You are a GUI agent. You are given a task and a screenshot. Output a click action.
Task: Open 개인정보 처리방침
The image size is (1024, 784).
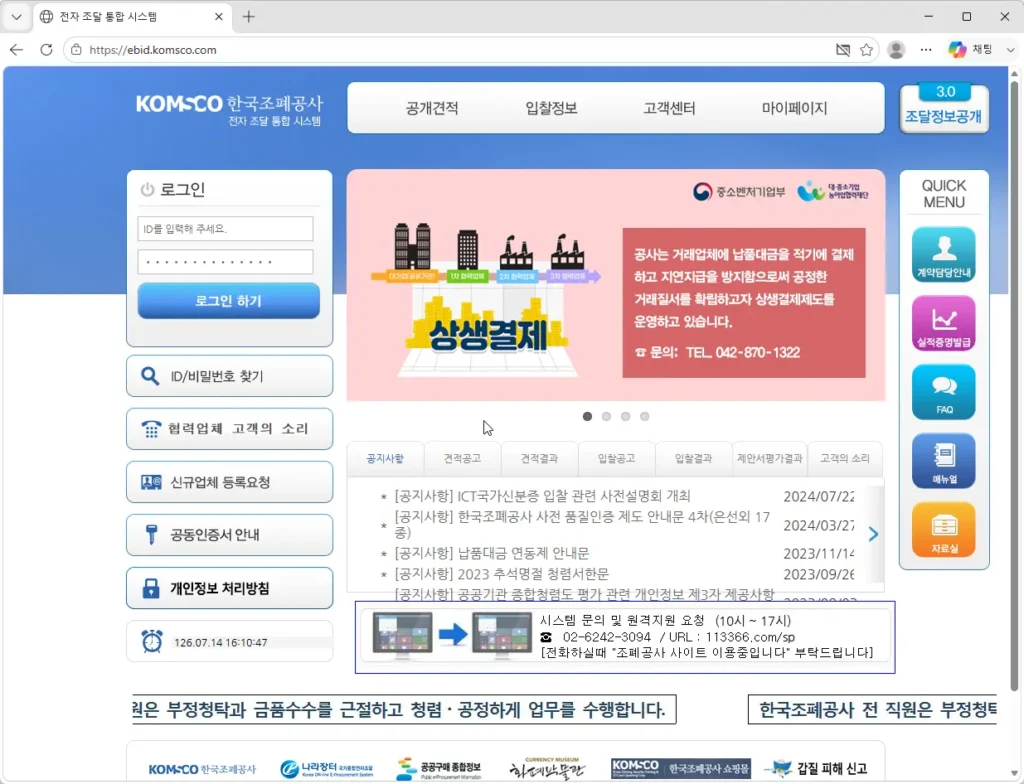[x=229, y=588]
